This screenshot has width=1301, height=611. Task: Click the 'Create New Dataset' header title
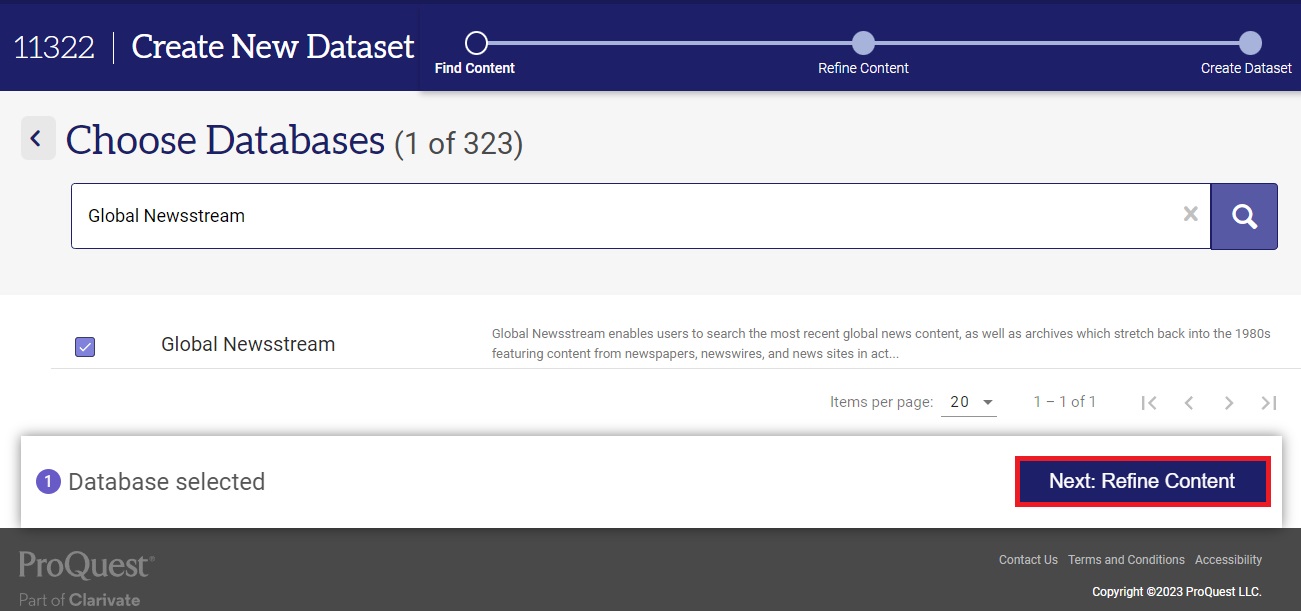tap(273, 46)
